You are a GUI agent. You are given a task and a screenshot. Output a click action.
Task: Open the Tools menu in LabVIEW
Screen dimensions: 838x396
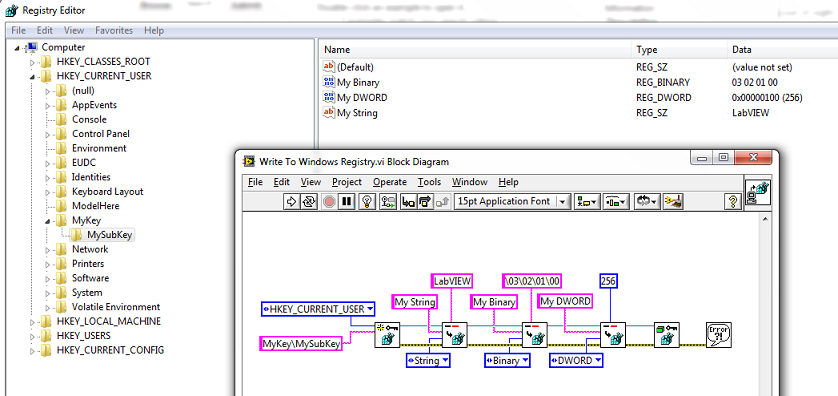click(x=429, y=182)
